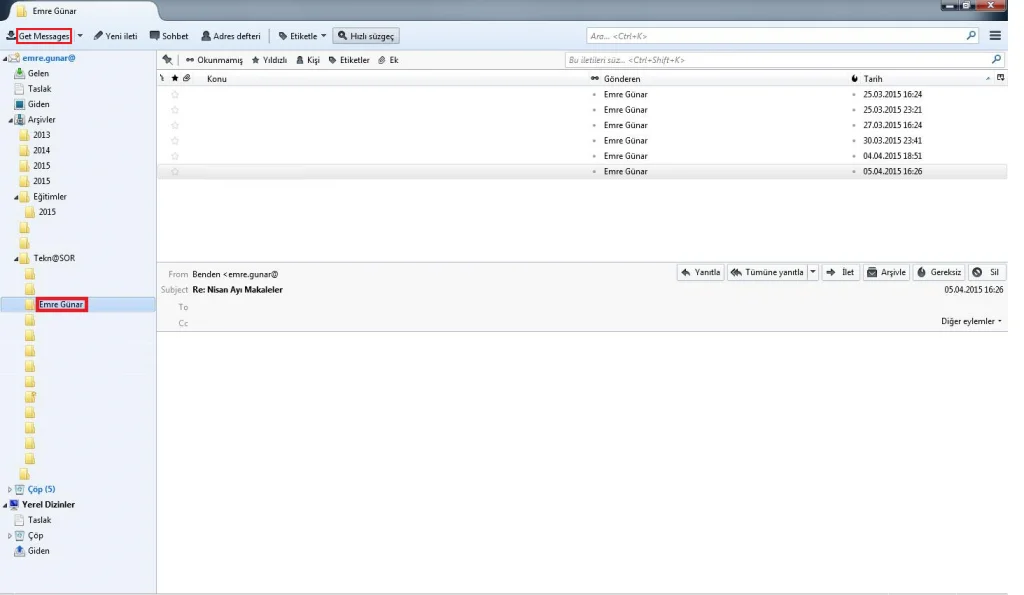Click the Ara global search field
This screenshot has width=1024, height=595.
pyautogui.click(x=775, y=36)
